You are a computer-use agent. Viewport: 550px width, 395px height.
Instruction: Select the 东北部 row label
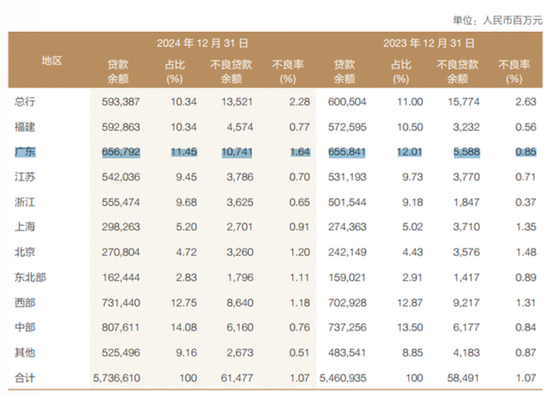(x=30, y=277)
